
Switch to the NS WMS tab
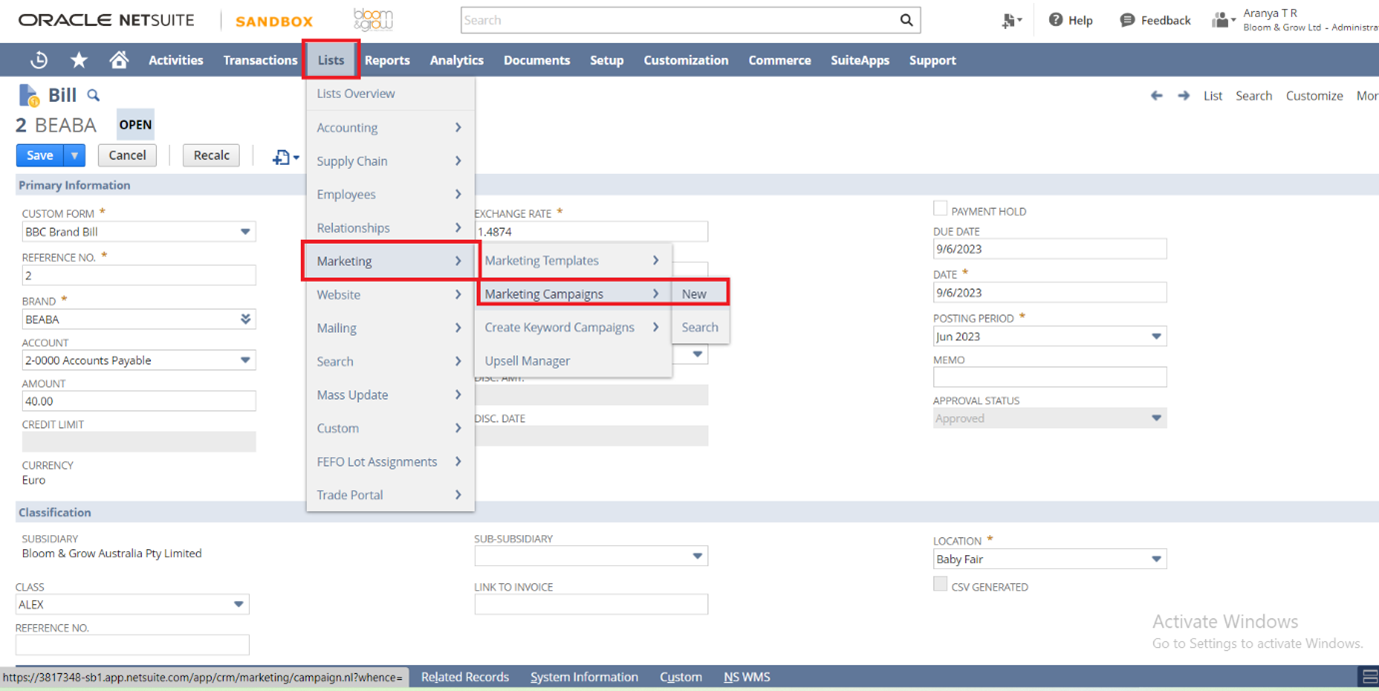pyautogui.click(x=747, y=677)
